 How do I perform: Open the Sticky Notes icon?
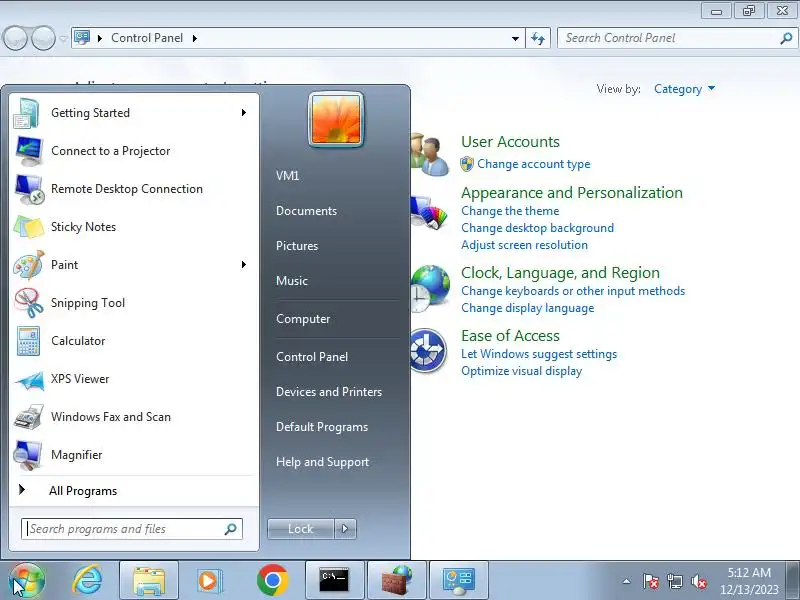pos(29,227)
